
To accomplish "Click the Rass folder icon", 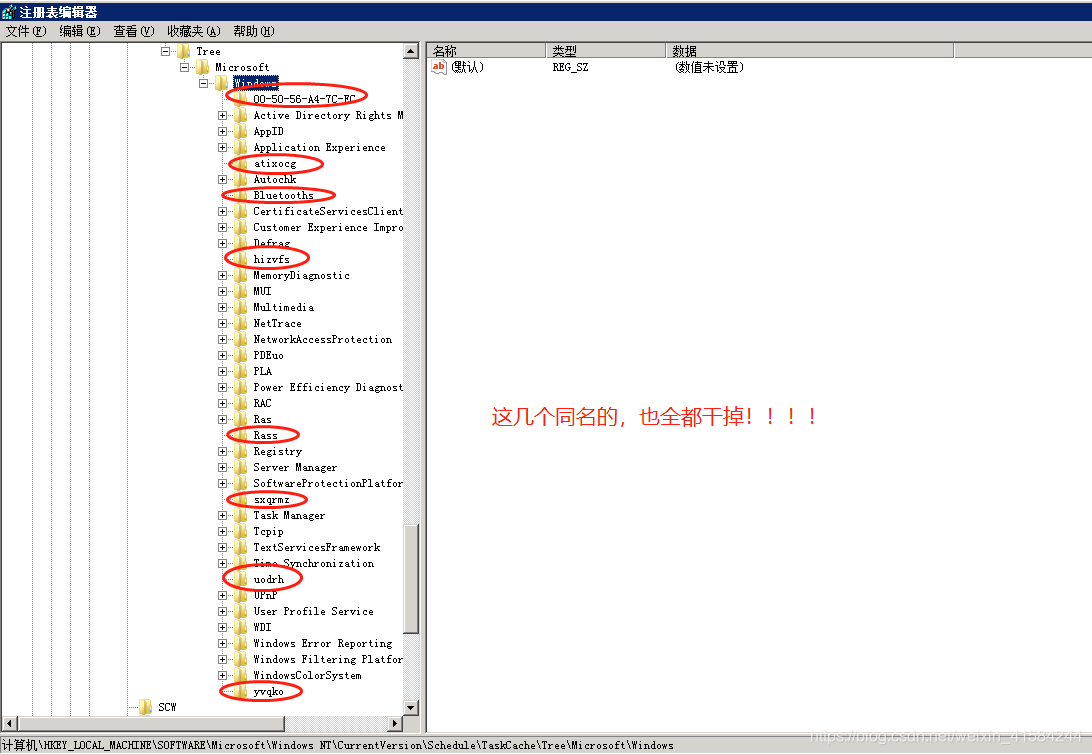I will pos(241,435).
